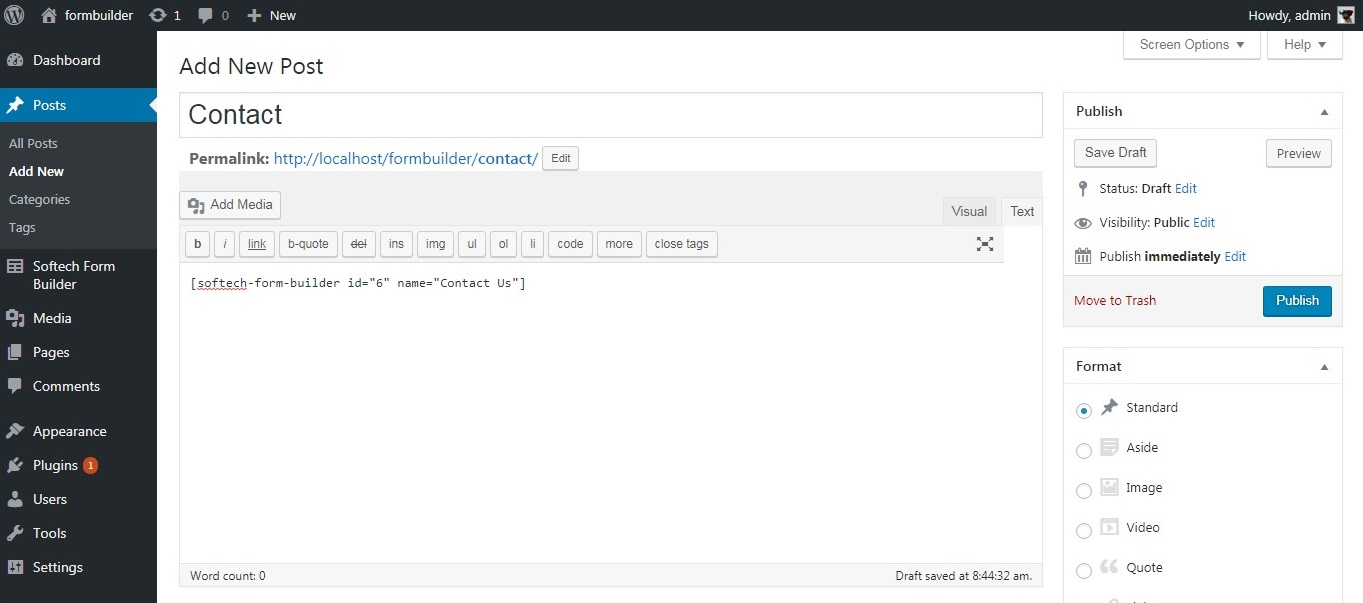Click the Settings sliders icon
This screenshot has width=1363, height=603.
tap(15, 567)
